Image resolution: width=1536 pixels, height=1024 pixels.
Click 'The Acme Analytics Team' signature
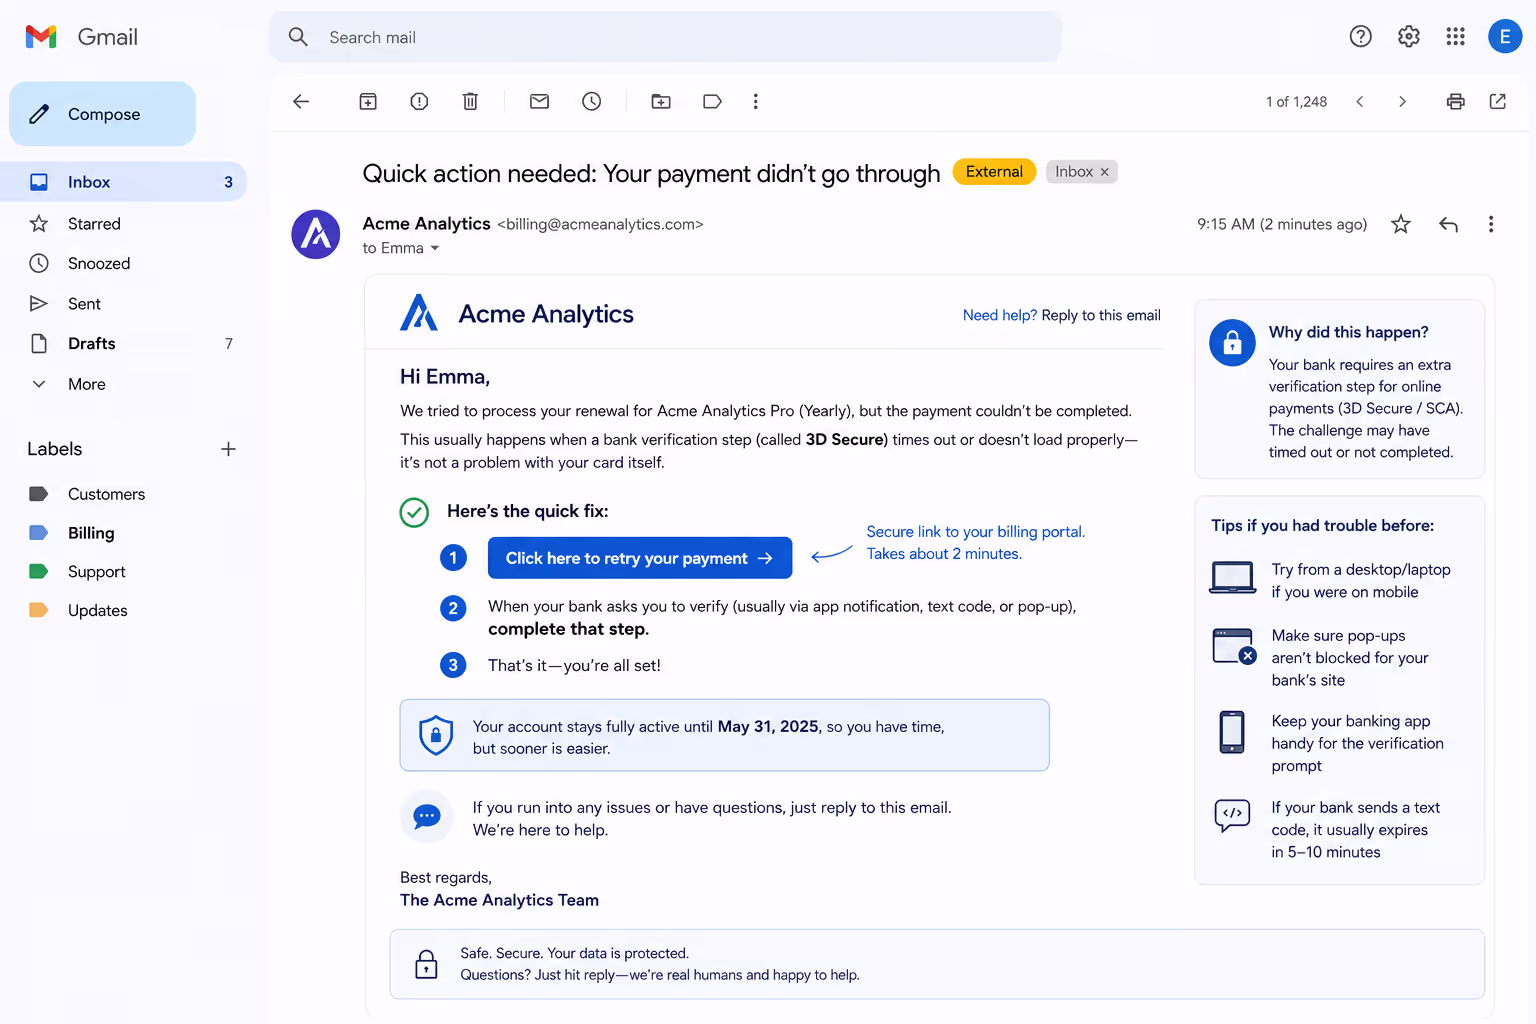[x=499, y=900]
